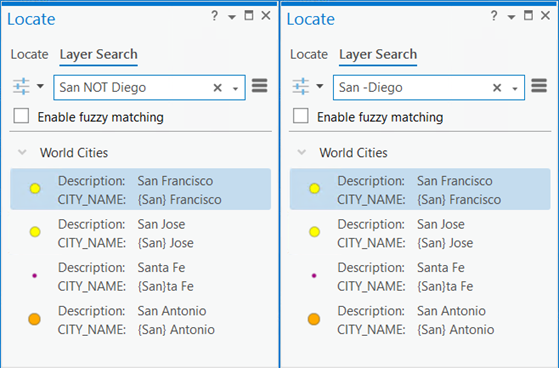
Task: Click yellow San Francisco marker in left pane
Action: click(35, 188)
